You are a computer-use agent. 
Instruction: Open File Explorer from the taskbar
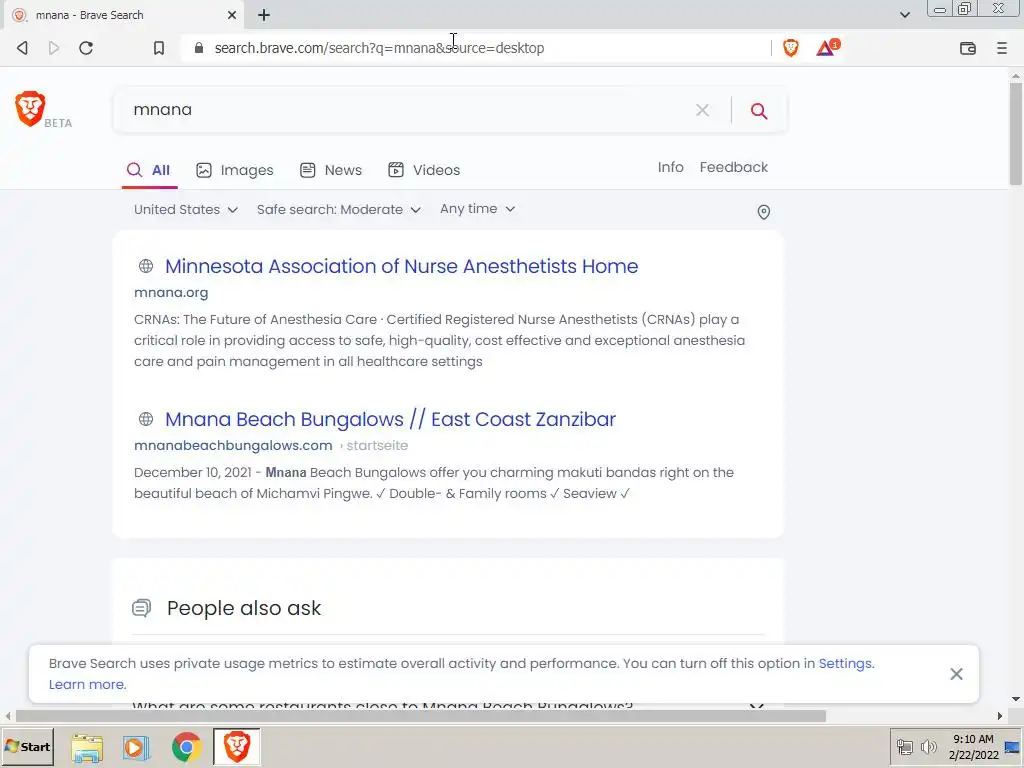tap(87, 747)
